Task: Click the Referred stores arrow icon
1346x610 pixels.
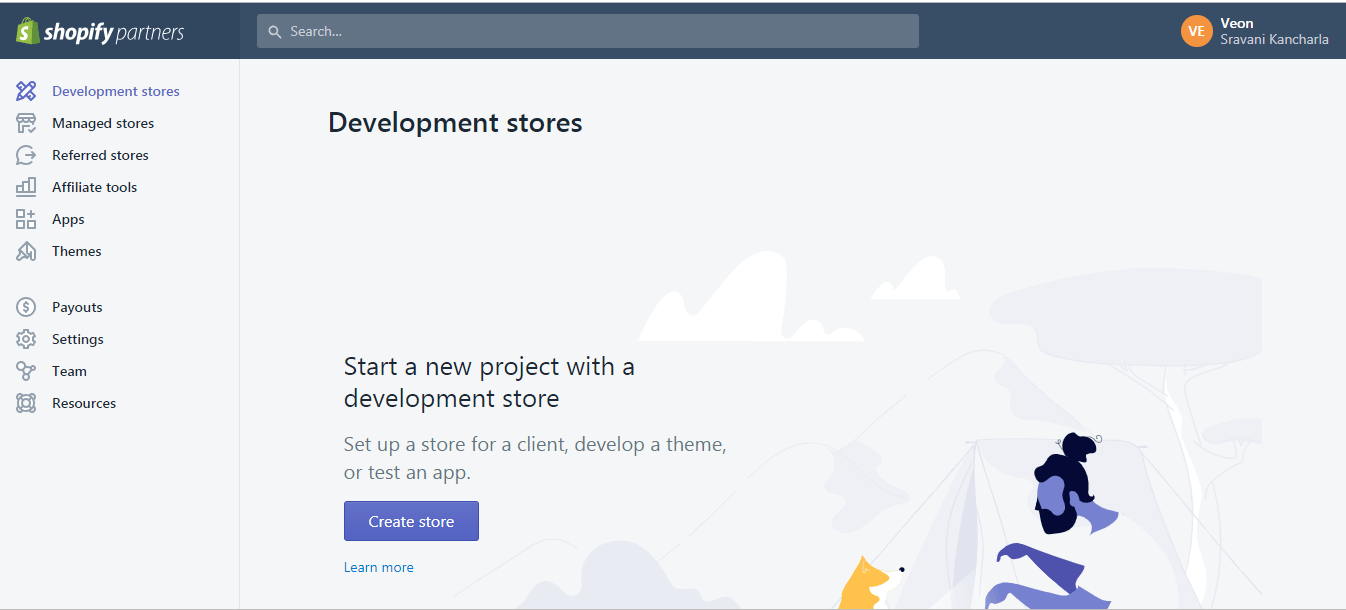Action: [26, 155]
